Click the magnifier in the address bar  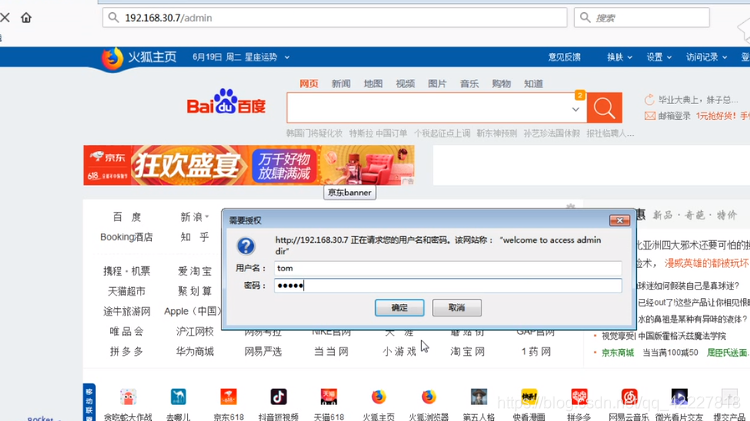[x=113, y=18]
